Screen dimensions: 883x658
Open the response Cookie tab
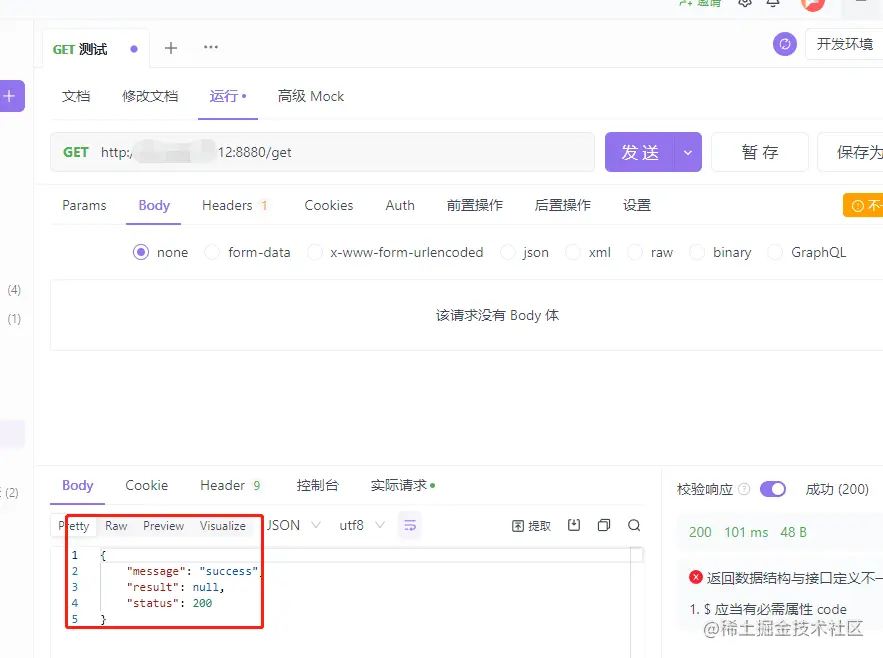pyautogui.click(x=146, y=486)
